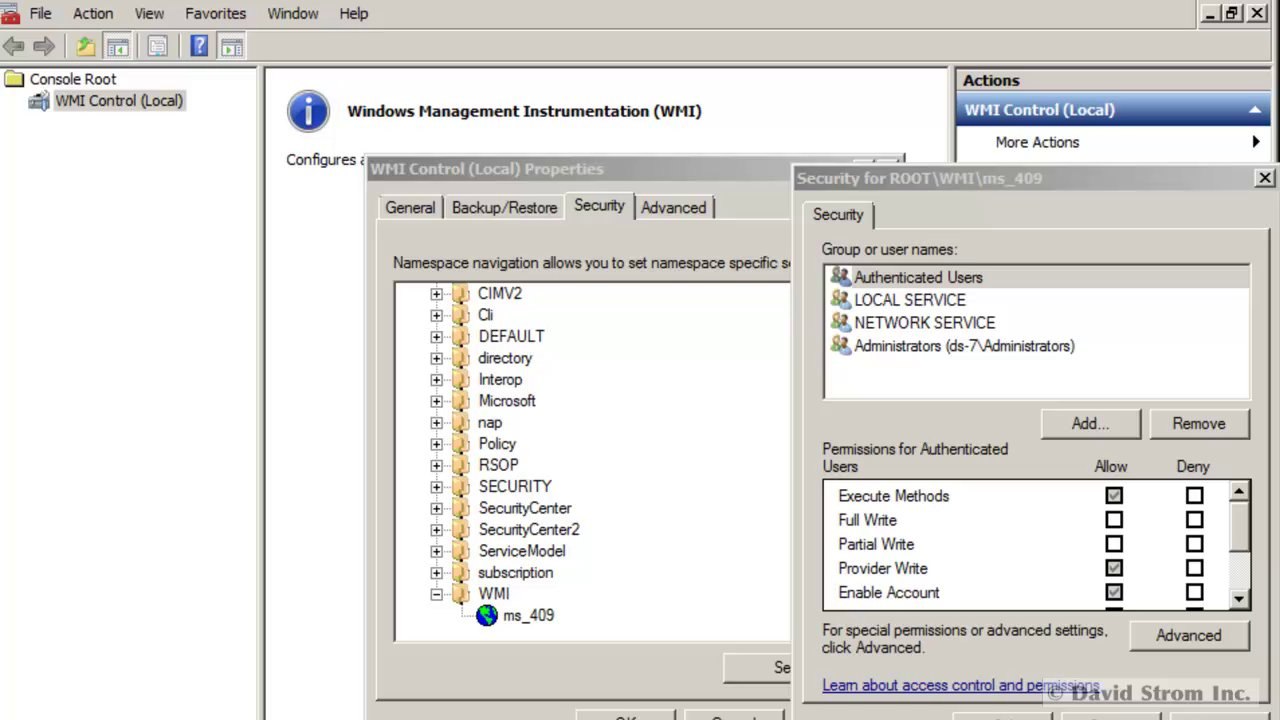Viewport: 1280px width, 720px height.
Task: Collapse the WMI namespace node
Action: coord(436,594)
